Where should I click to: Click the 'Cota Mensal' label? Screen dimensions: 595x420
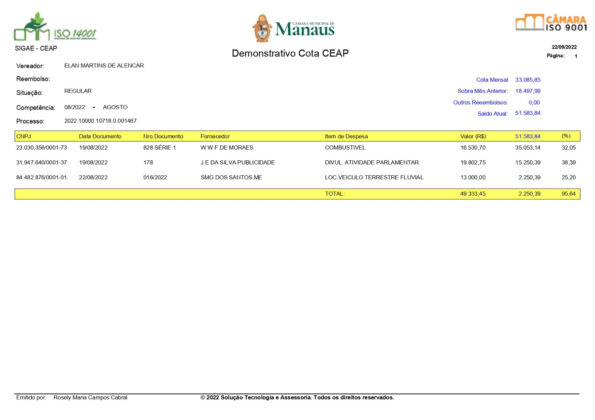point(492,80)
